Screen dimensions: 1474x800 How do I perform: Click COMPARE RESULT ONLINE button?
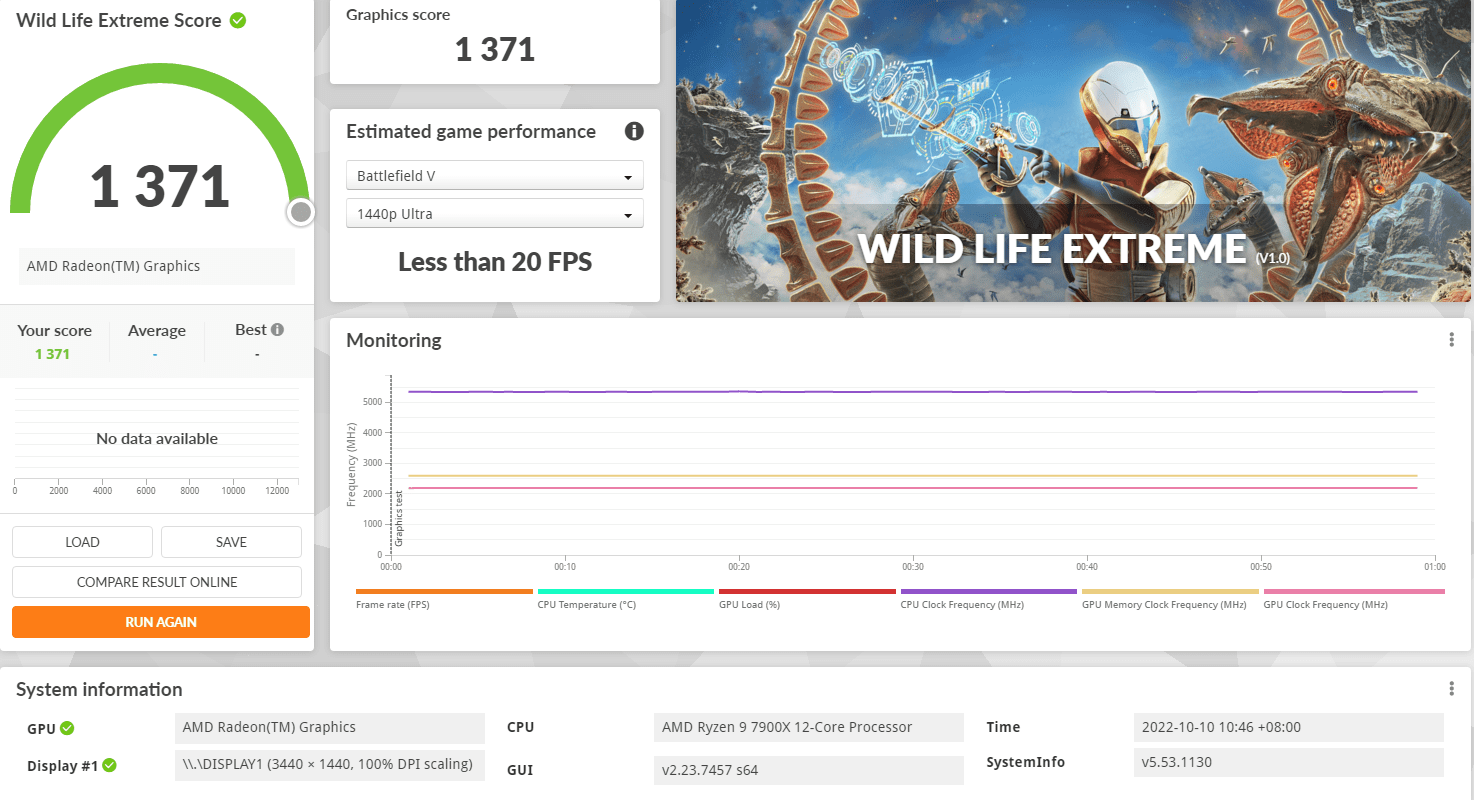pos(157,582)
